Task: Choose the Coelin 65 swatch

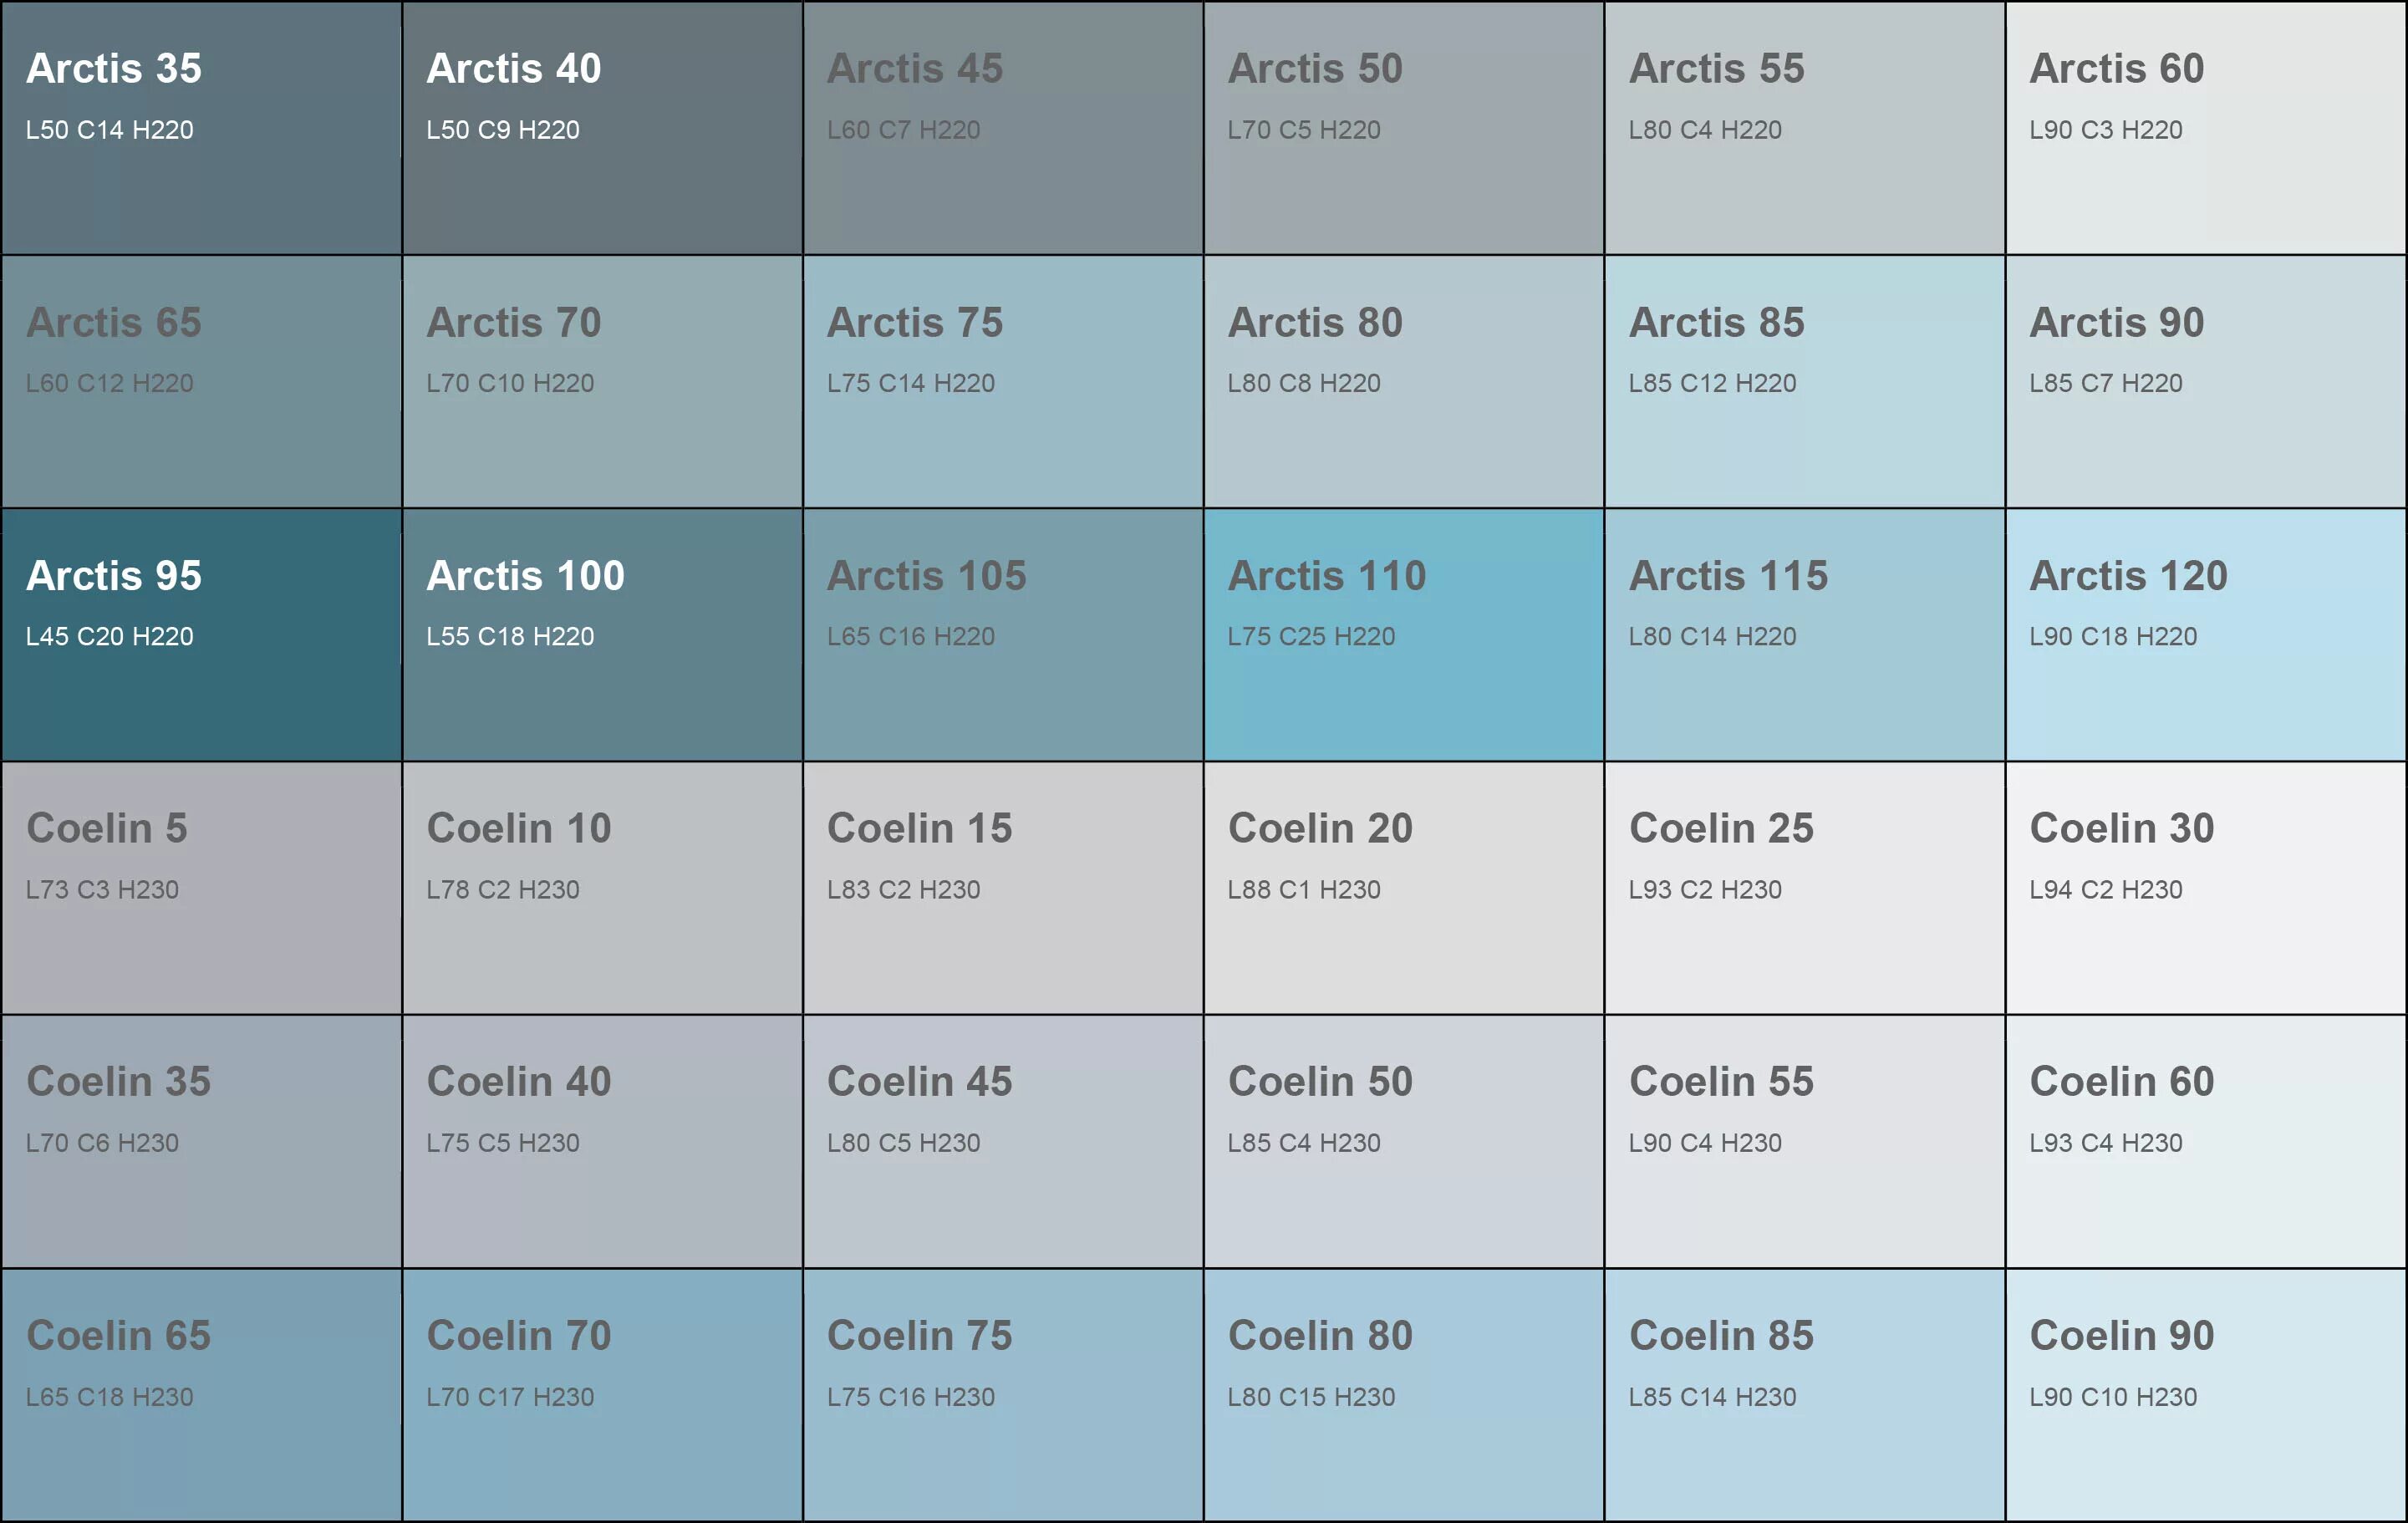Action: point(201,1395)
